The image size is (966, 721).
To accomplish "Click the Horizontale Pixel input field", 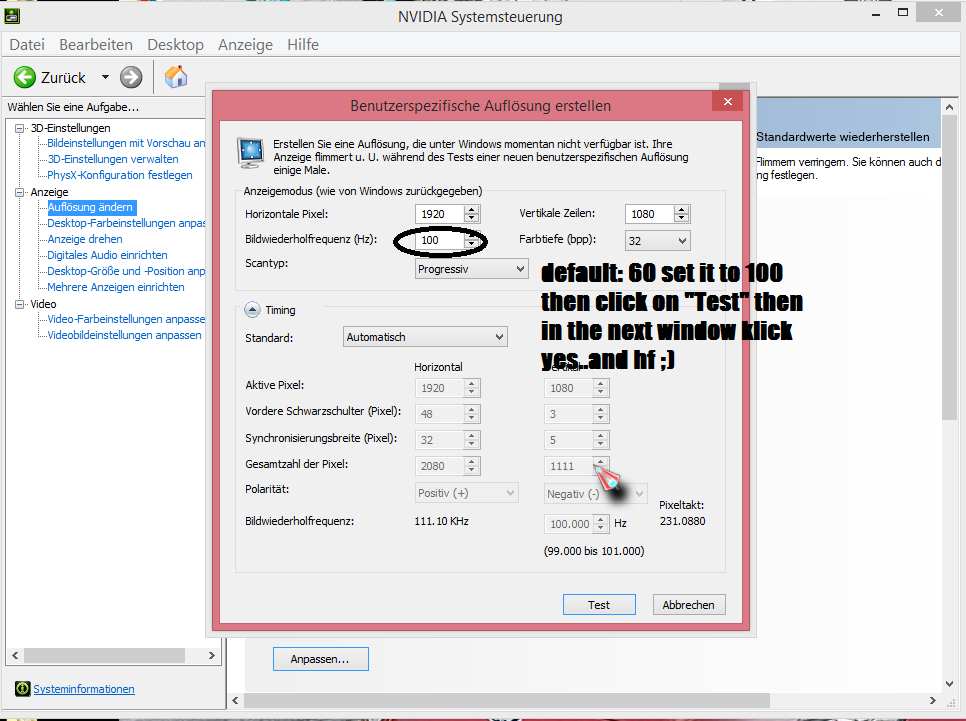I will tap(440, 214).
